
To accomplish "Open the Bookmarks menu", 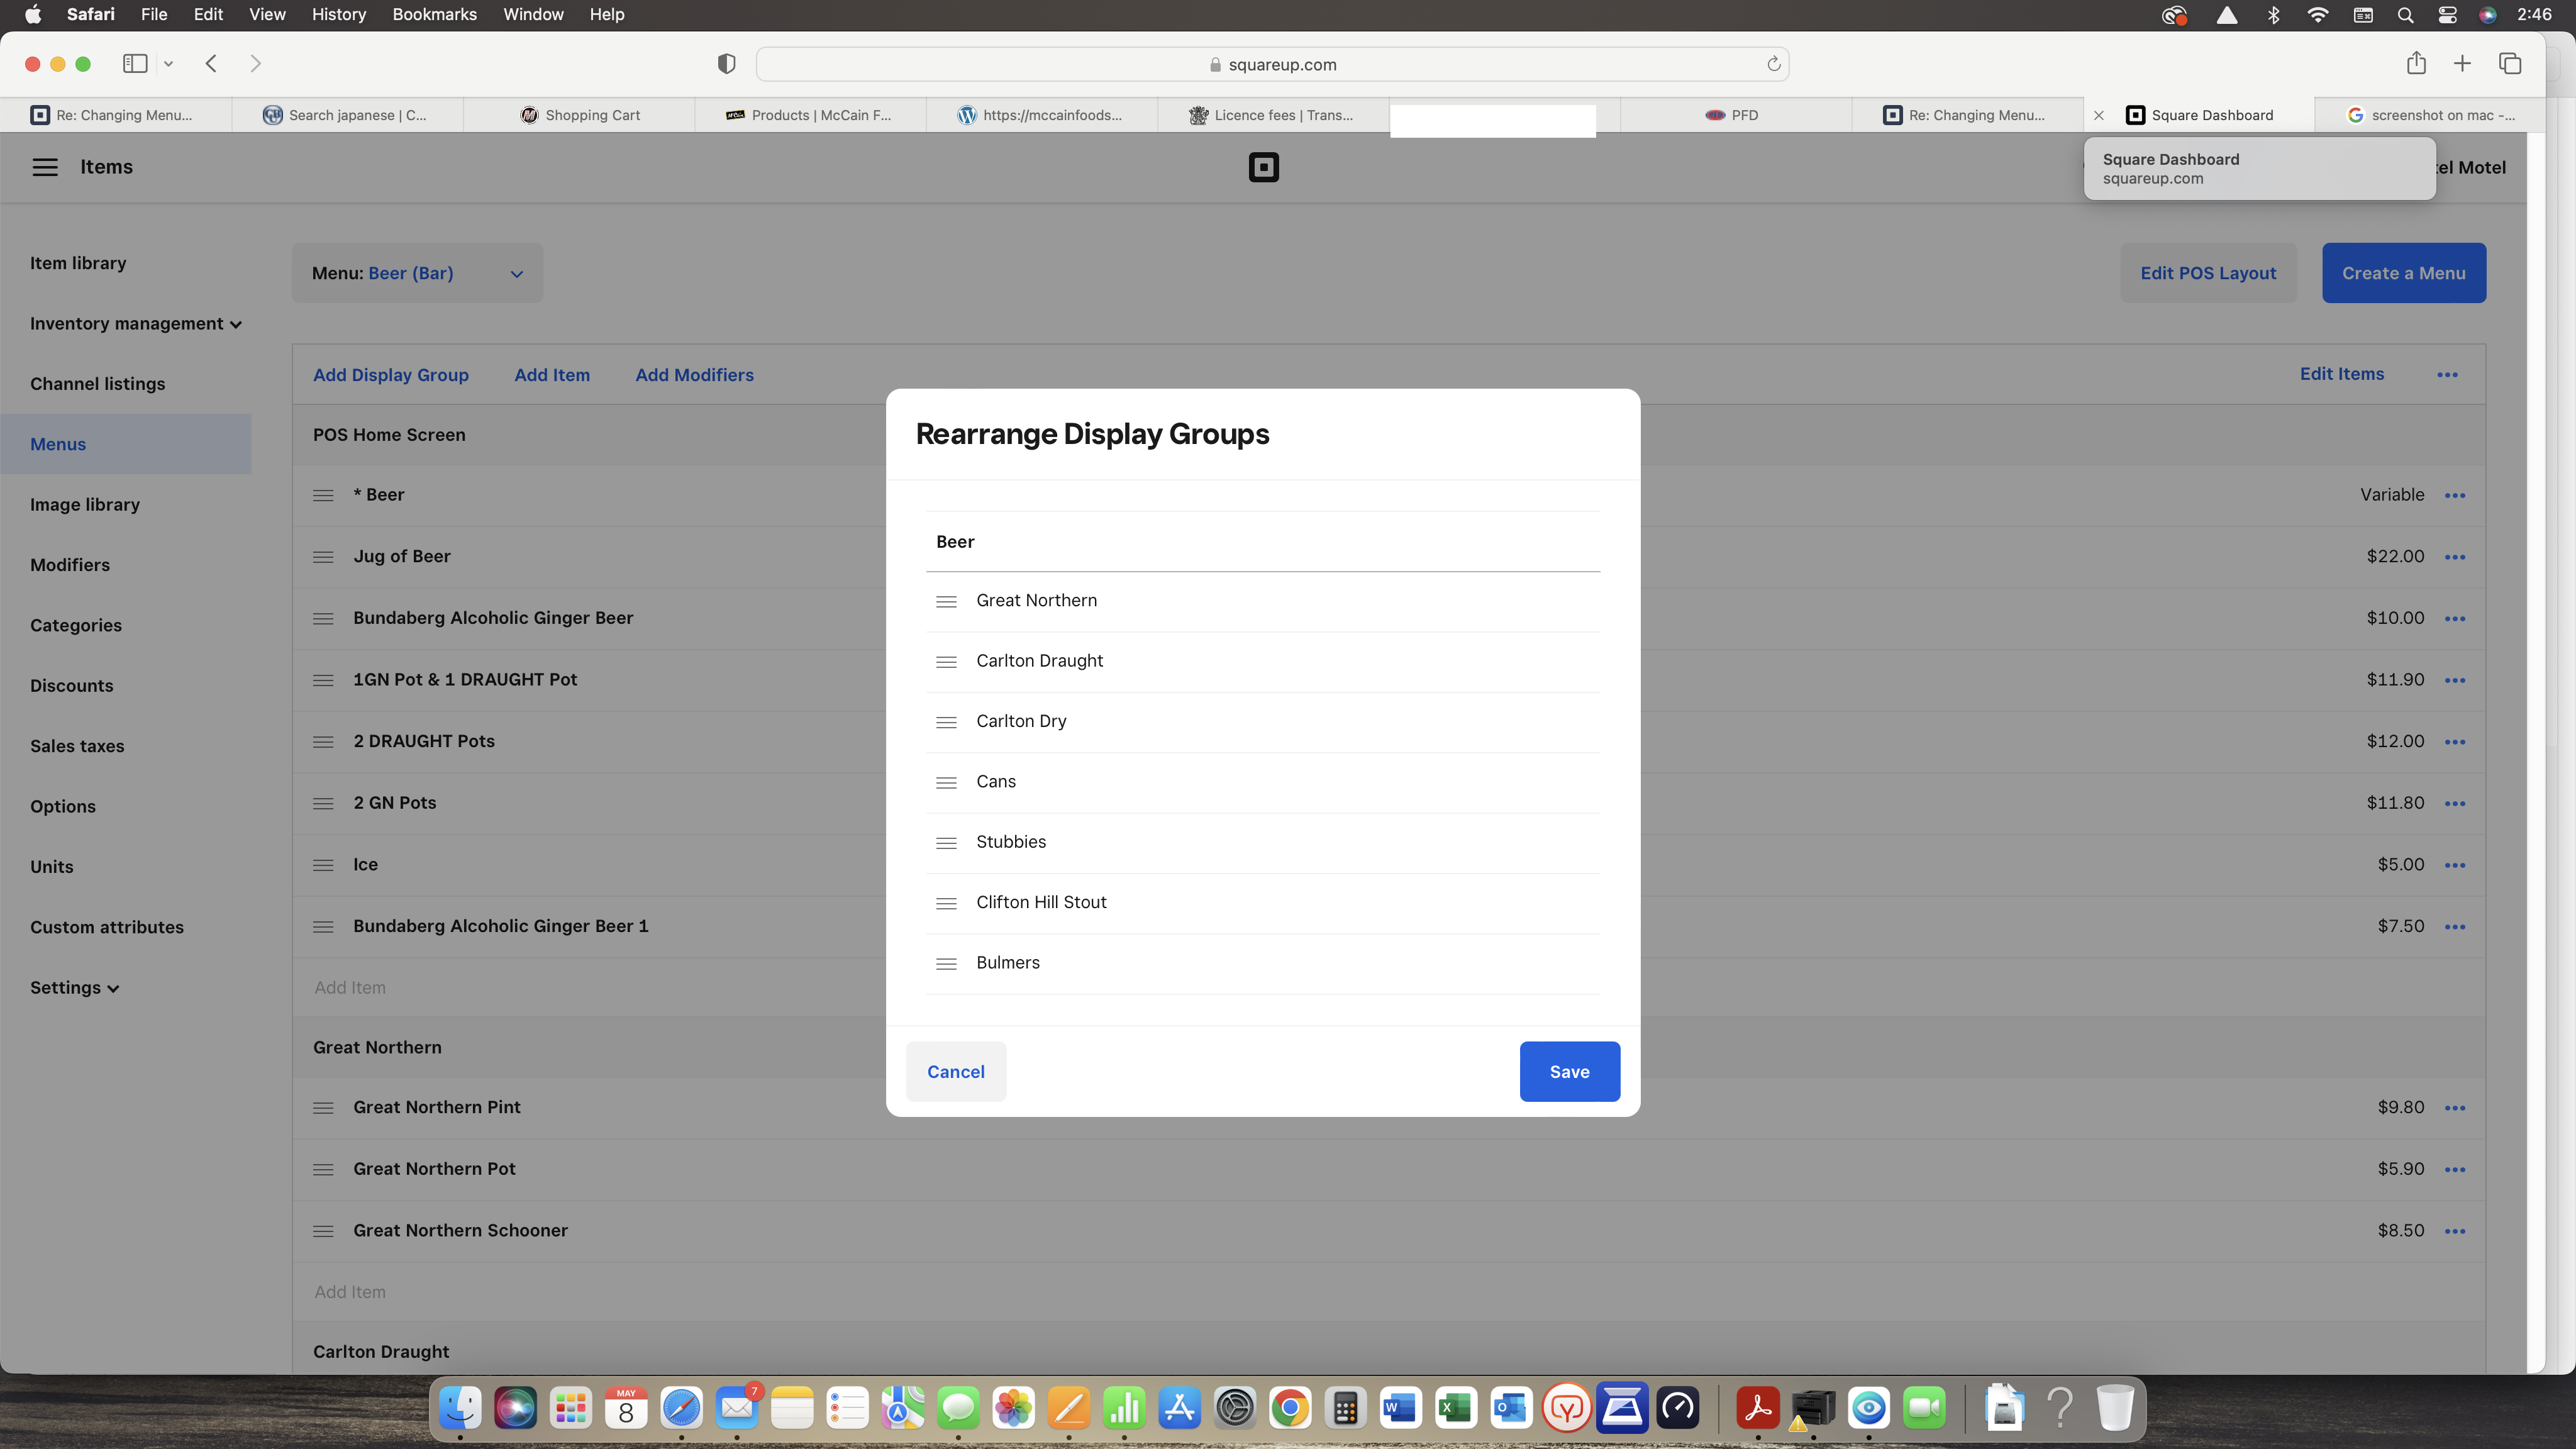I will (434, 14).
